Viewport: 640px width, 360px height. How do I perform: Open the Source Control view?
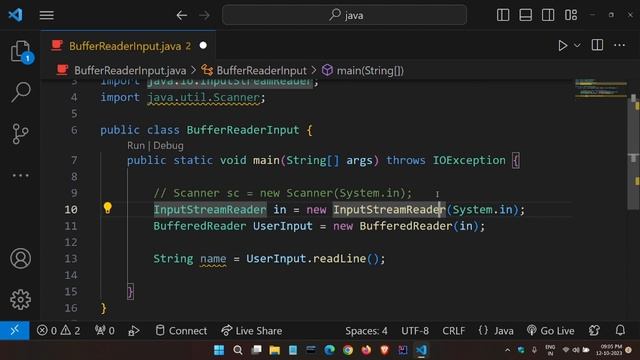[x=20, y=134]
